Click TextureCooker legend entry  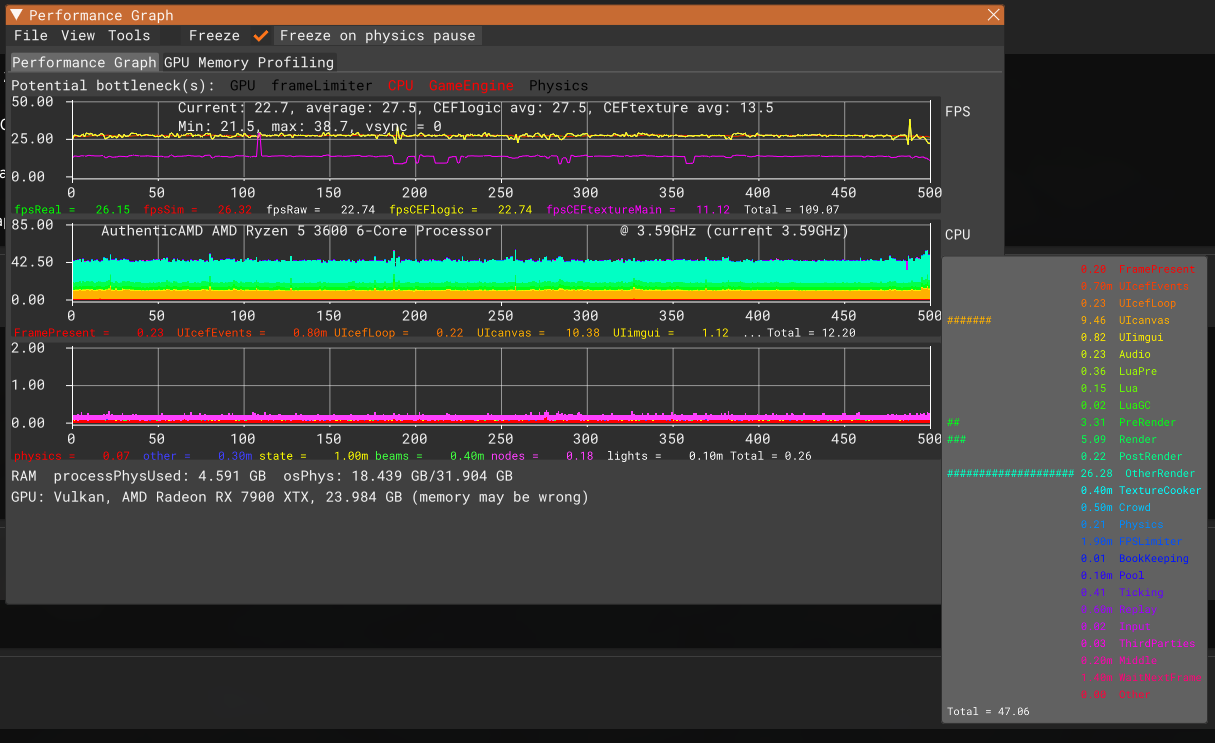[1141, 491]
